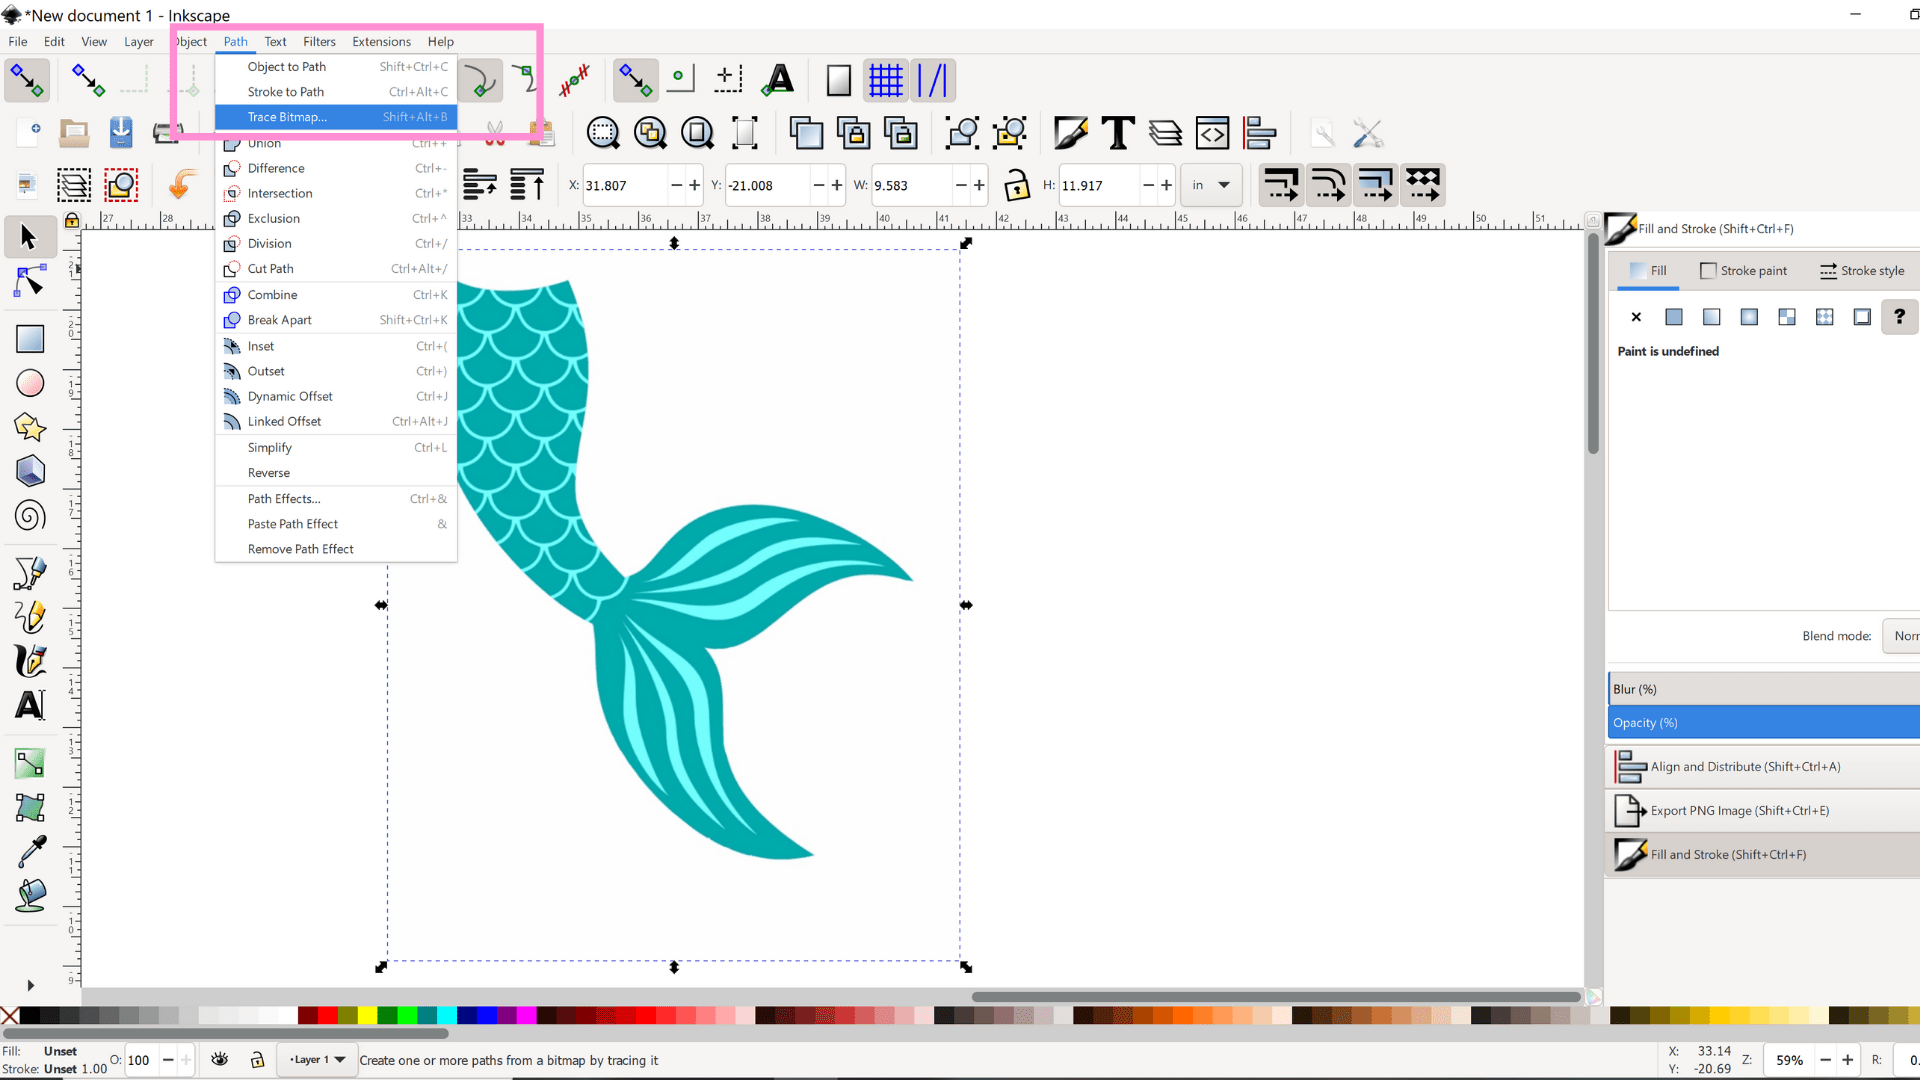This screenshot has height=1080, width=1920.
Task: Lock the current layer via the padlock icon
Action: pos(257,1060)
